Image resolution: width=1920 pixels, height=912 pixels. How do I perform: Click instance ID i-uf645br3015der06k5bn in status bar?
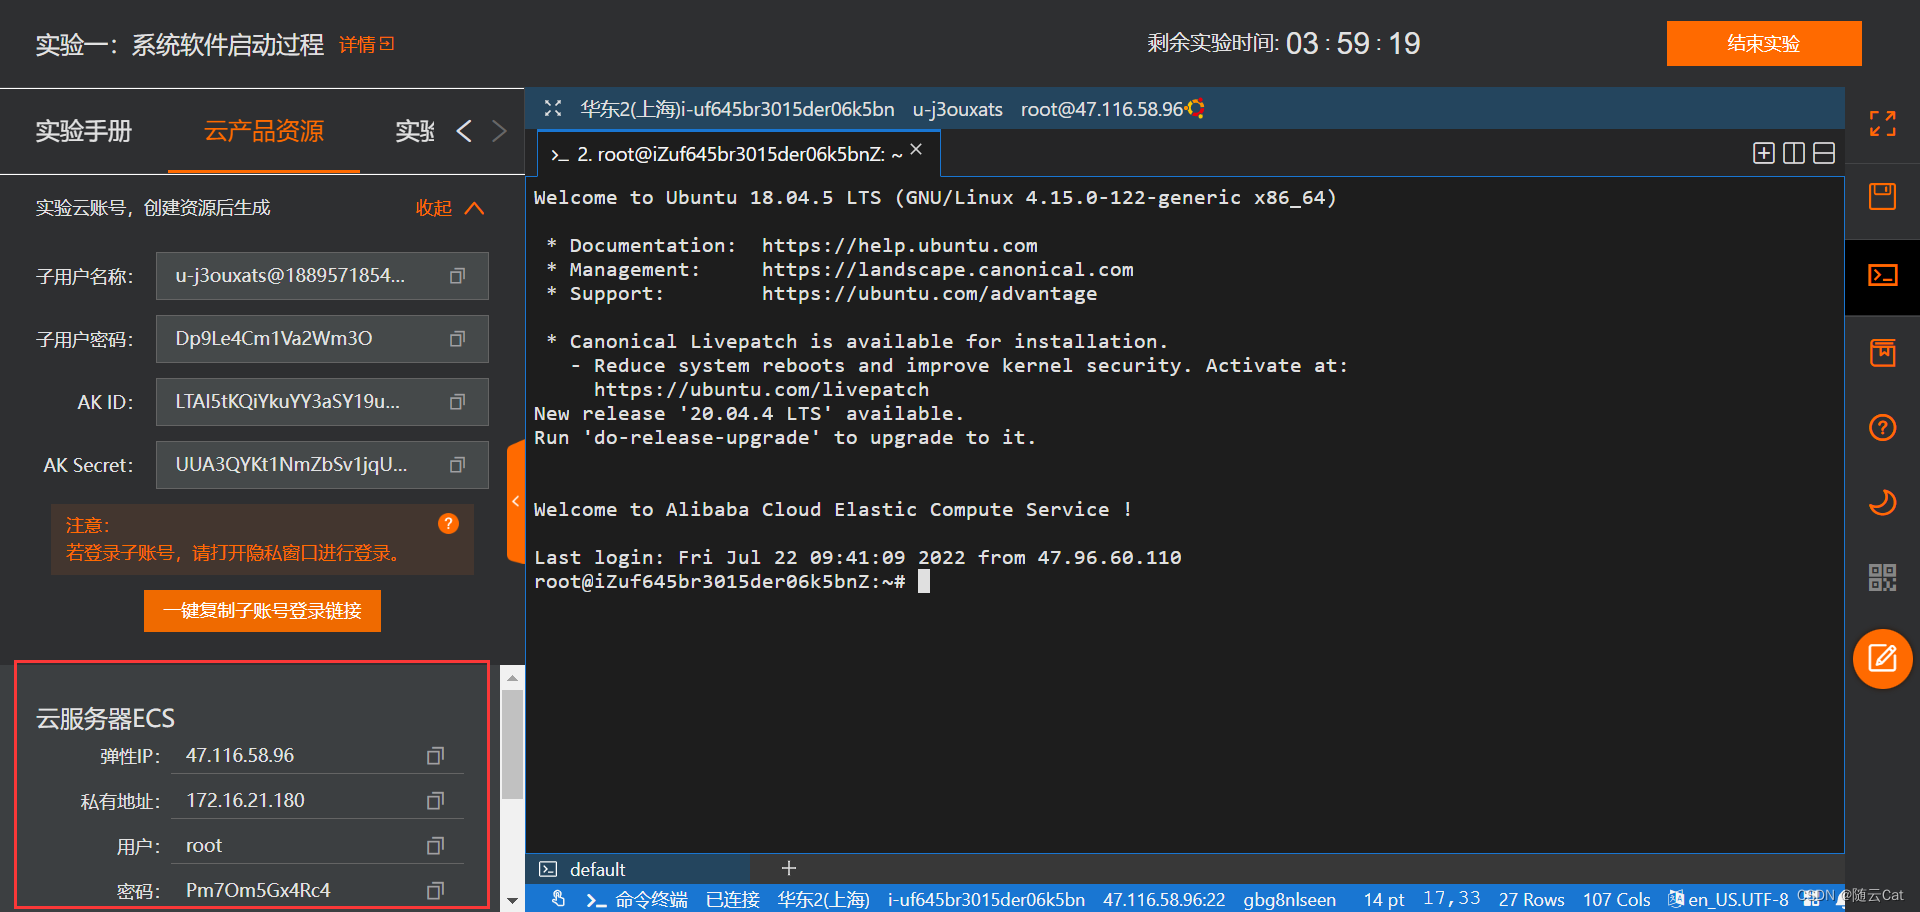(986, 900)
